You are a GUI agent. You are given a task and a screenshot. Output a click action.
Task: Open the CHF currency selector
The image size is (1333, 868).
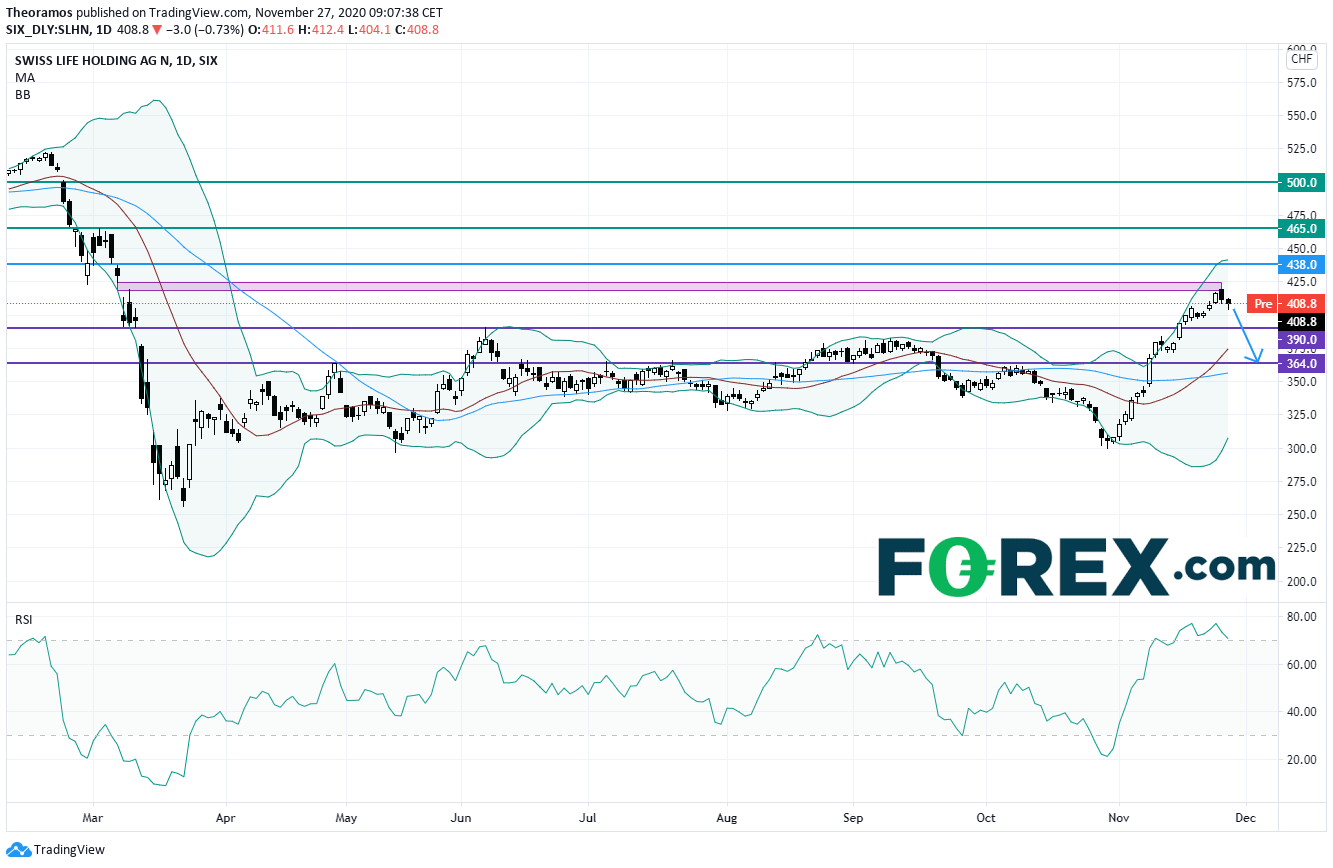(x=1302, y=59)
